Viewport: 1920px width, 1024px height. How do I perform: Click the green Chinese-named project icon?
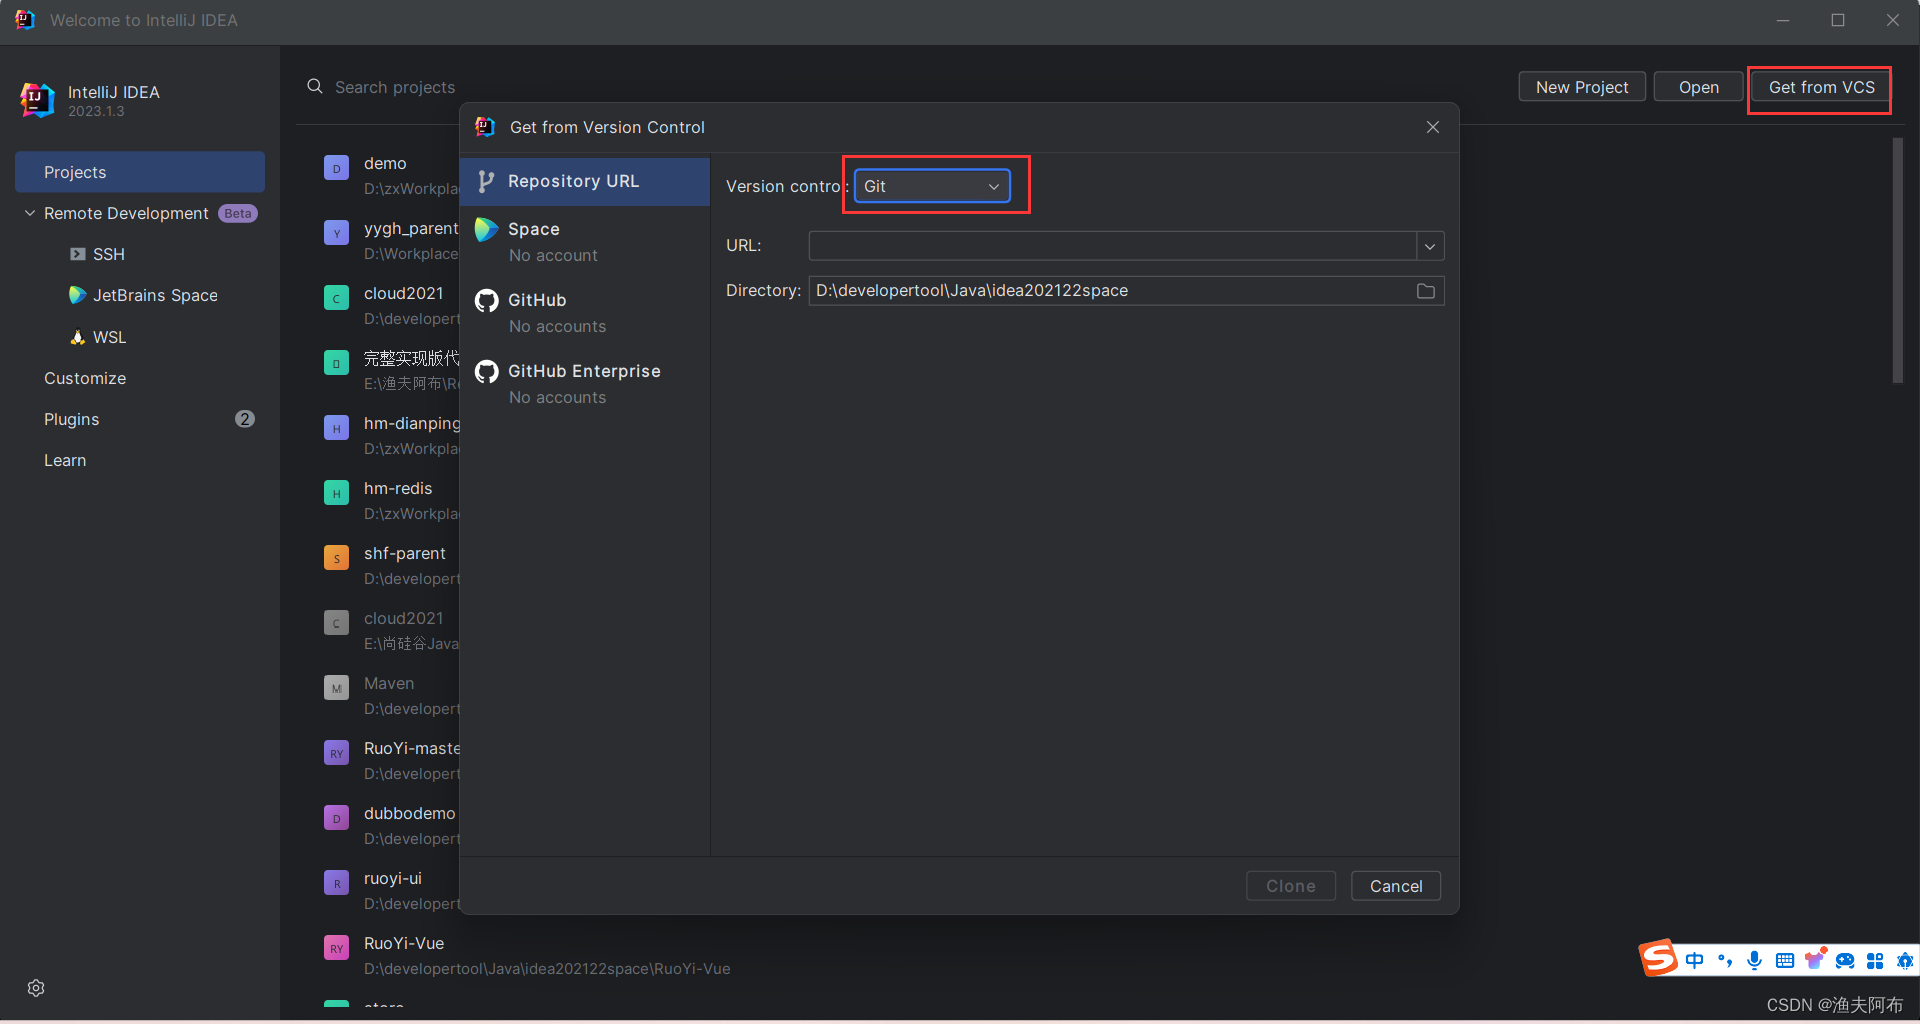pos(336,363)
